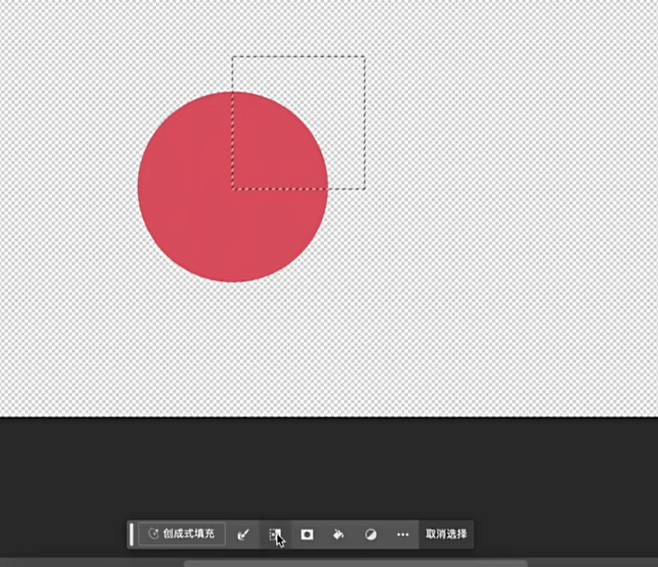This screenshot has height=567, width=658.
Task: Click the scrollbar track left of thumb
Action: tap(91, 563)
